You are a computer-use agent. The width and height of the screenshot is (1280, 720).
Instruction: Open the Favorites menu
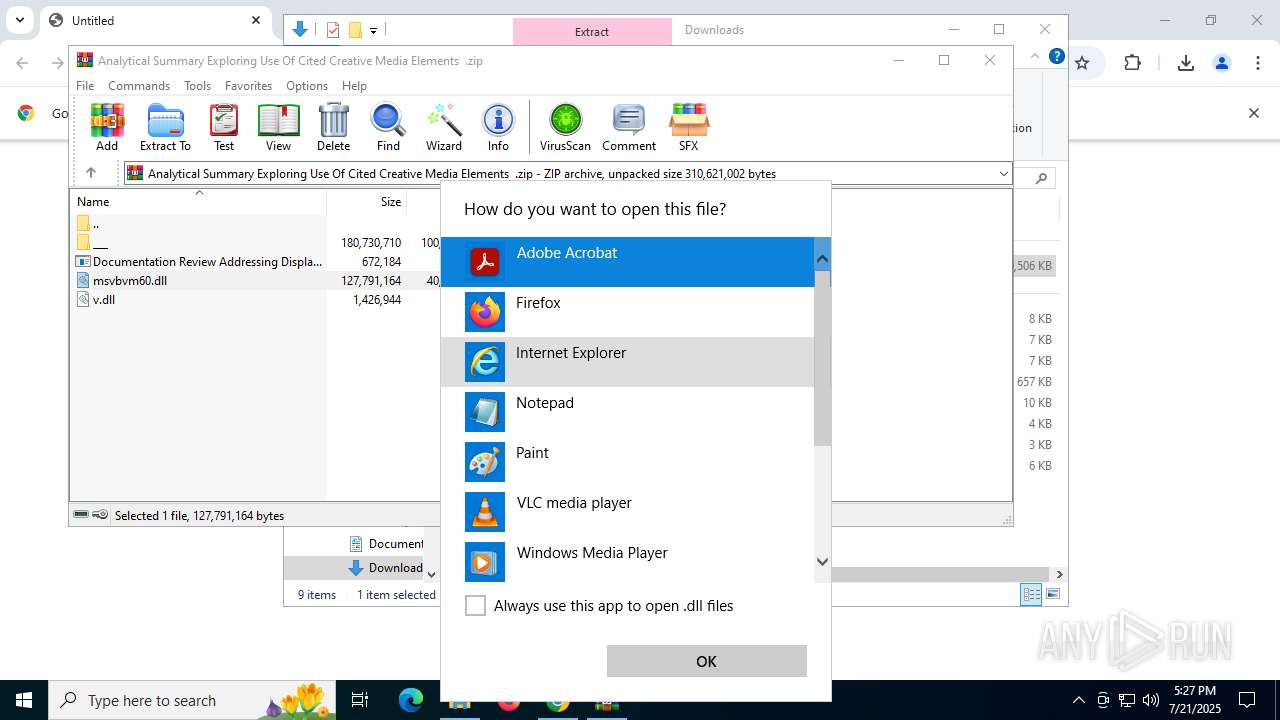click(x=248, y=86)
